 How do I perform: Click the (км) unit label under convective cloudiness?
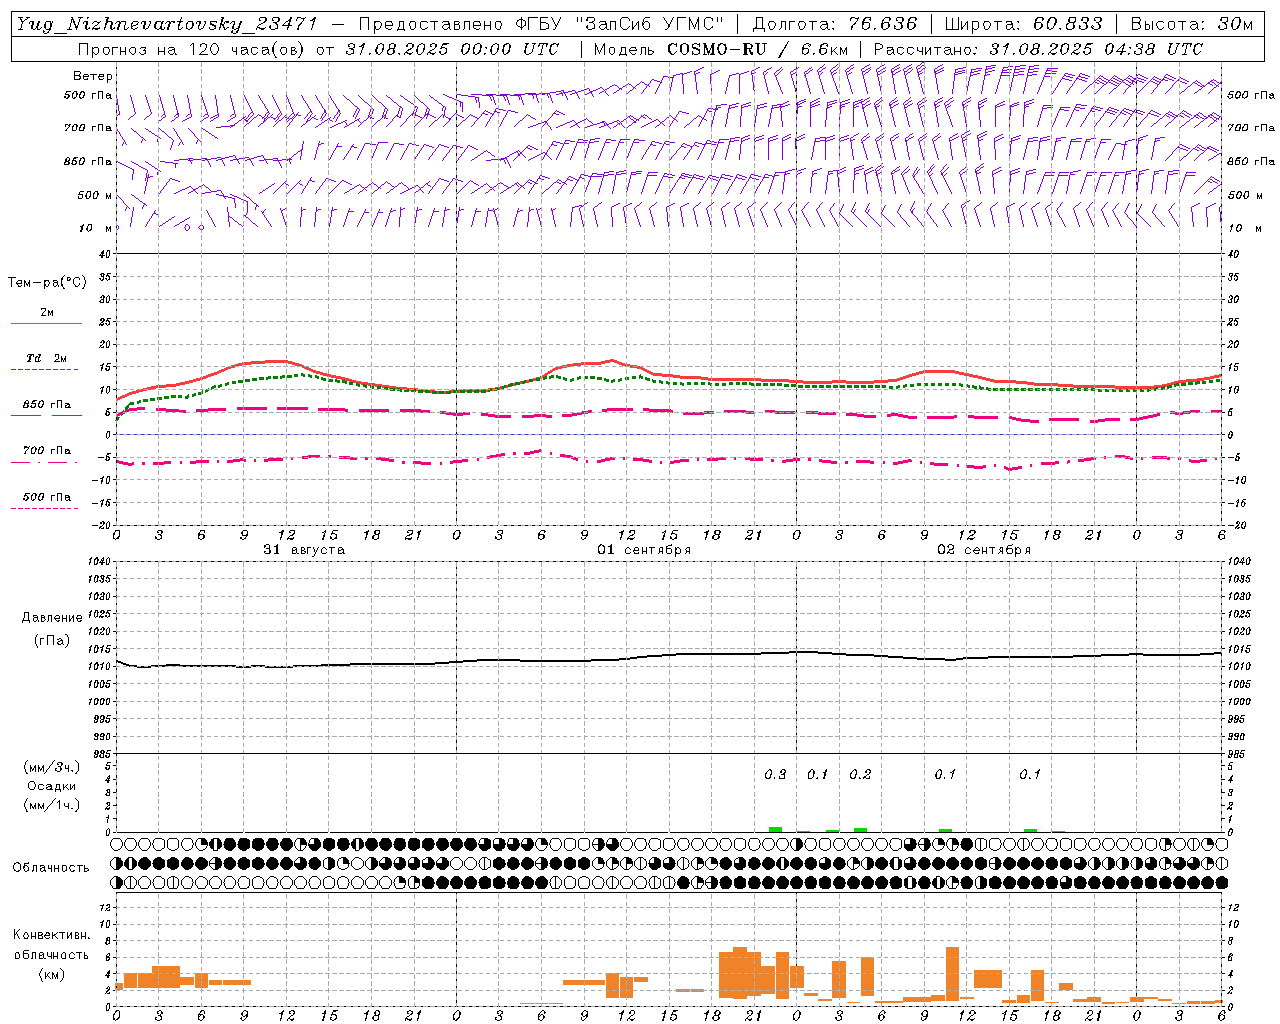point(51,974)
